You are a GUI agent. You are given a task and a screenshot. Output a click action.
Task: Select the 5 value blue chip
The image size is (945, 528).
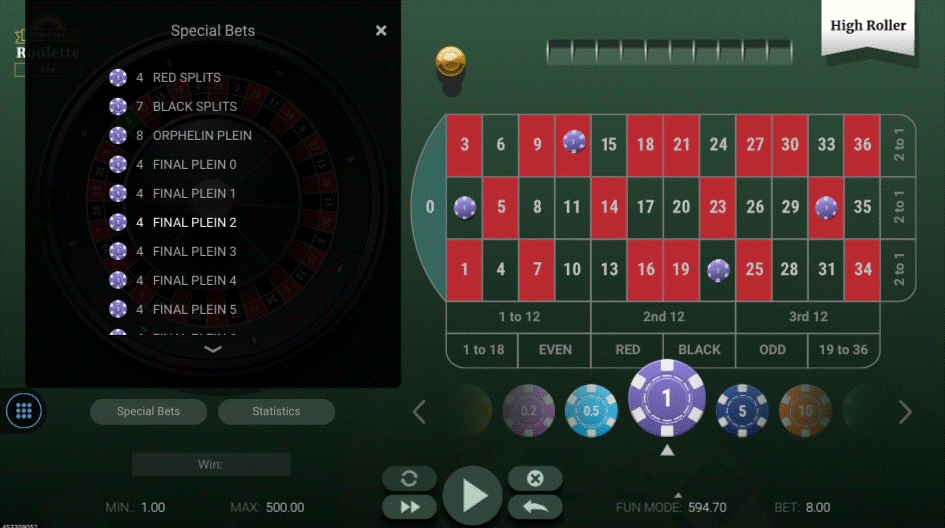pos(742,410)
